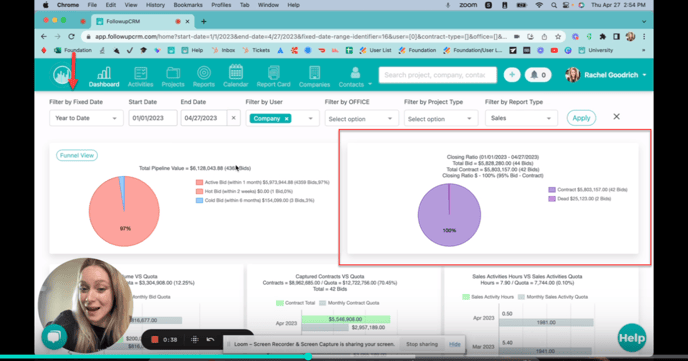Image resolution: width=688 pixels, height=361 pixels.
Task: Toggle Cold Bid legend entry
Action: pos(254,200)
